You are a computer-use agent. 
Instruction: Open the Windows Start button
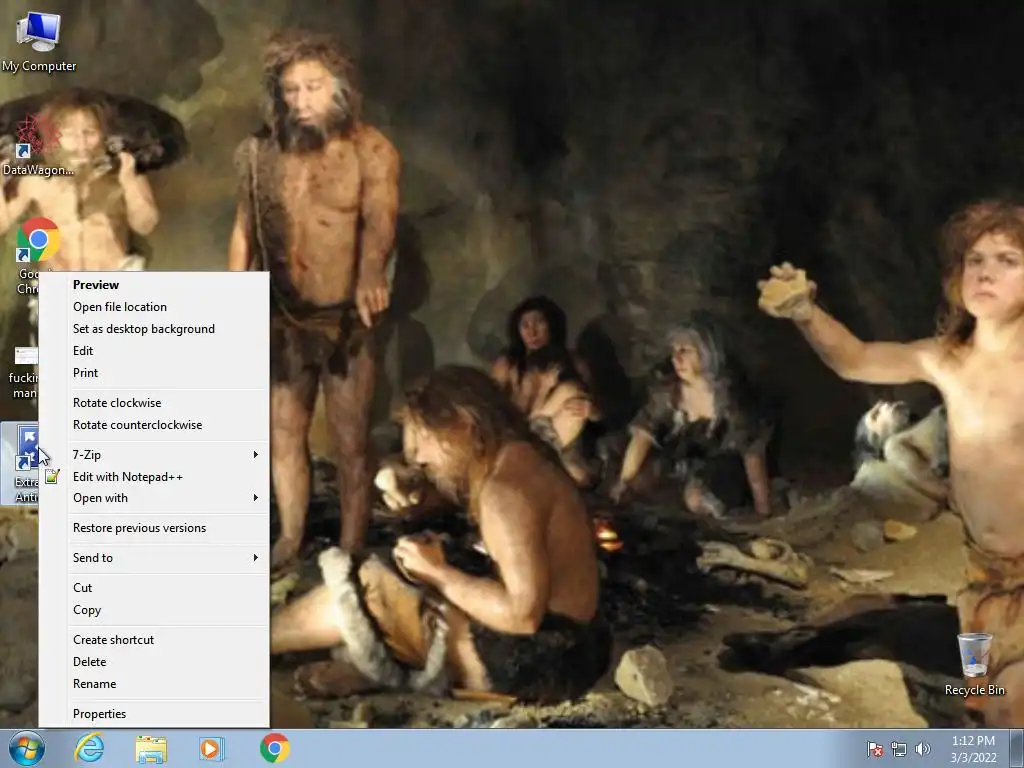coord(27,748)
